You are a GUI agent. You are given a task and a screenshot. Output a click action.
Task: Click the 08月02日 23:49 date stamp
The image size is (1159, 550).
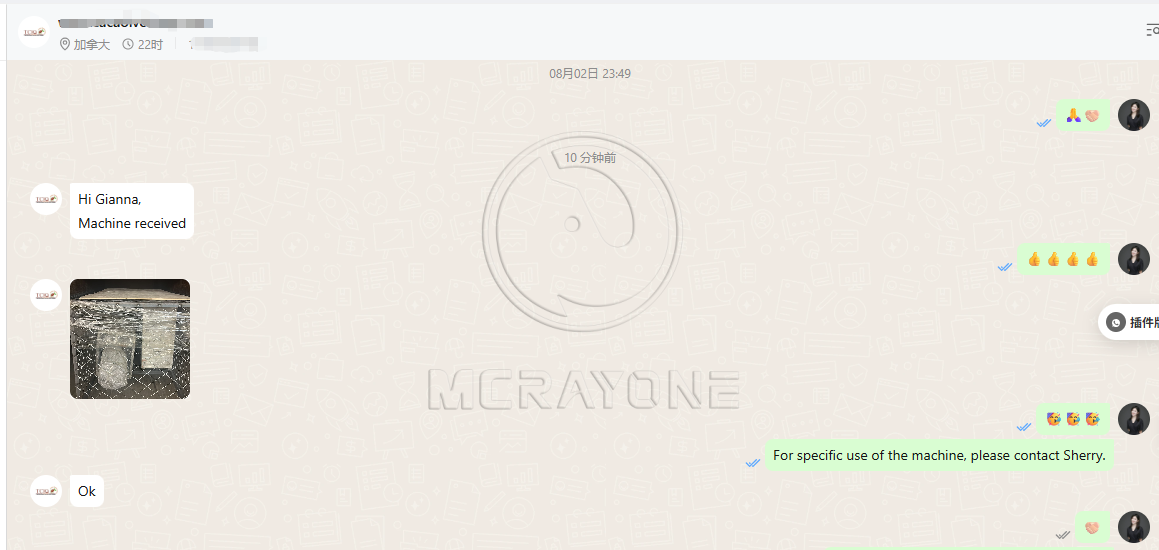click(x=590, y=74)
